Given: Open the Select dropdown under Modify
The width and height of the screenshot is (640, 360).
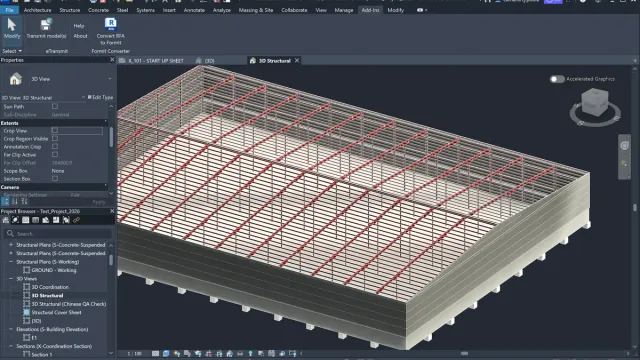Looking at the screenshot, I should tap(12, 51).
